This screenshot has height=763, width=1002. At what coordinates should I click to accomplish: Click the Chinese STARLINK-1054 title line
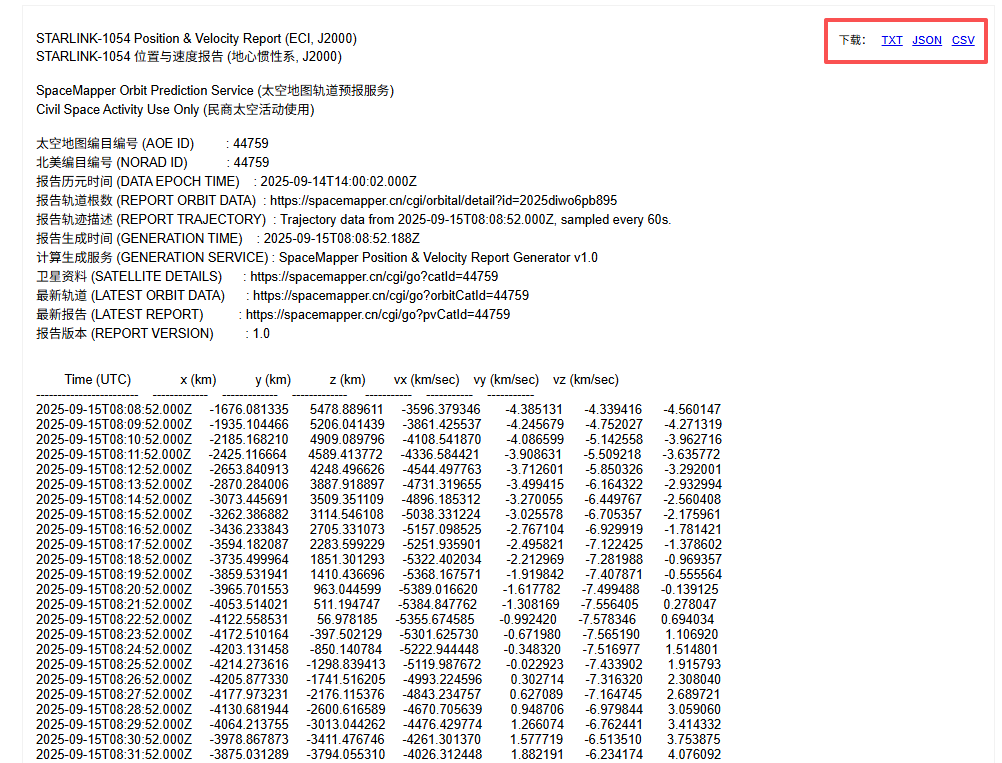pos(189,57)
